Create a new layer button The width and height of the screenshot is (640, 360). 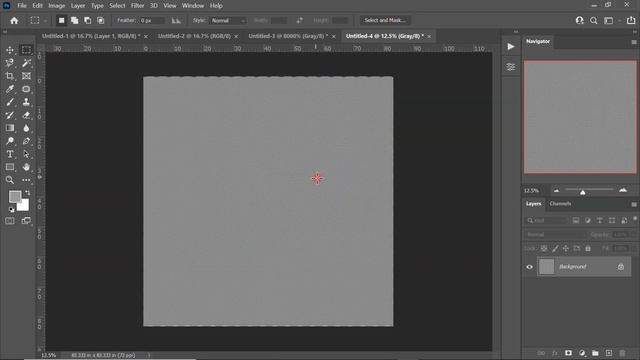609,353
